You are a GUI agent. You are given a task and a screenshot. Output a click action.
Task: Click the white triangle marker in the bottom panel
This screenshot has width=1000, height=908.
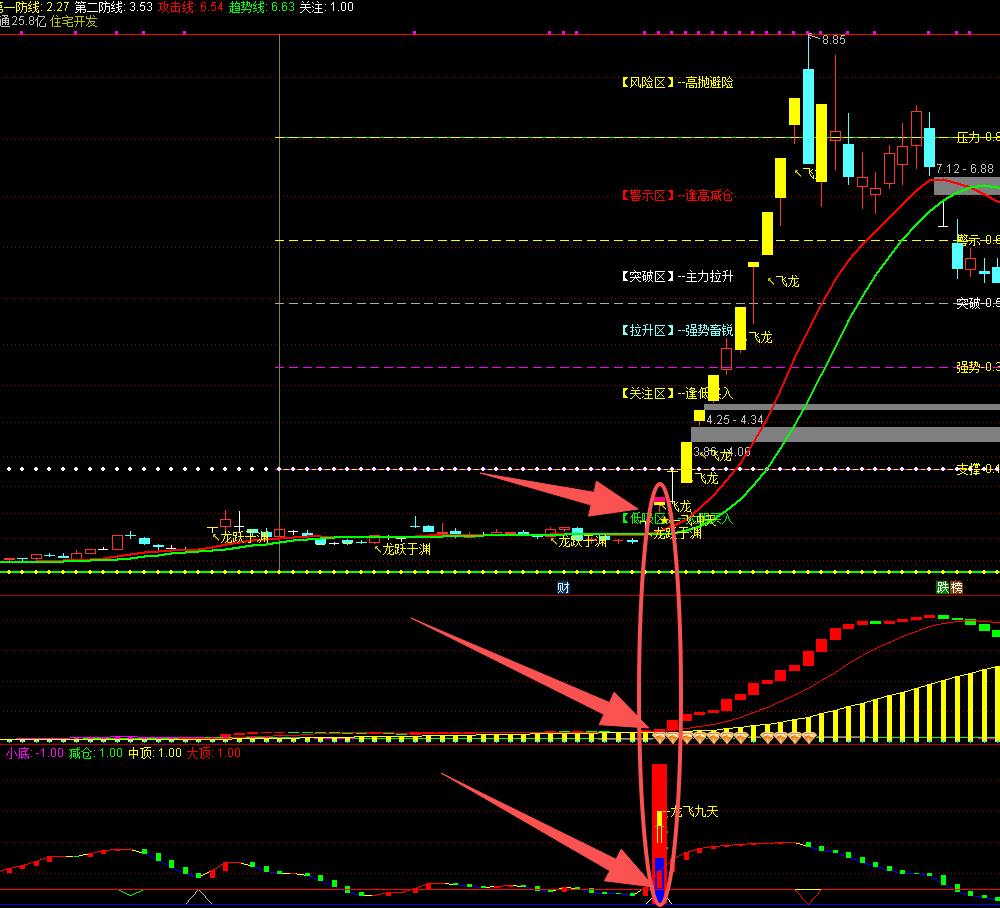(x=199, y=895)
